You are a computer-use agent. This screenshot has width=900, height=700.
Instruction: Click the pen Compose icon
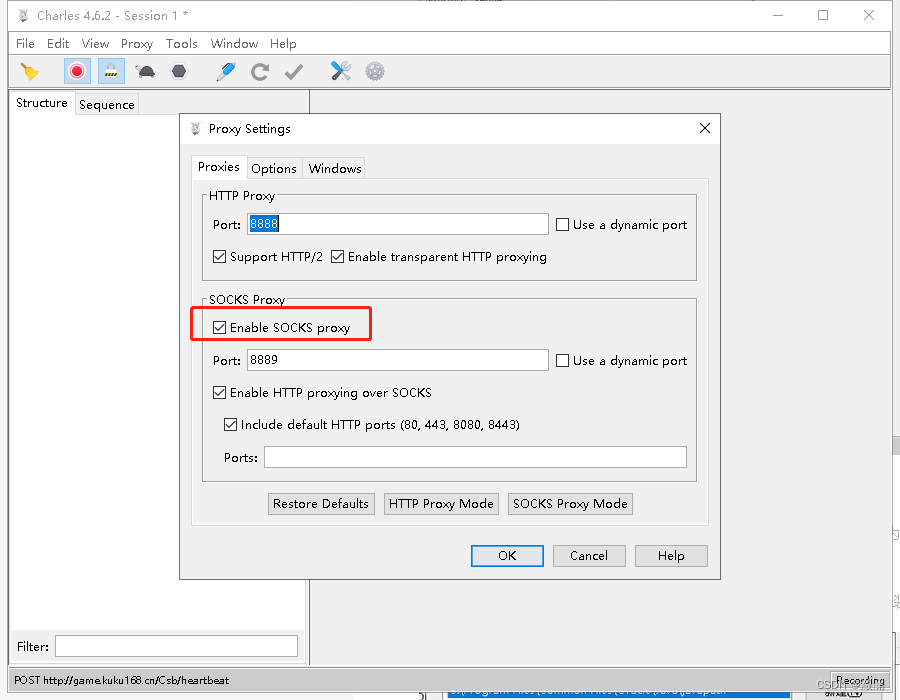(x=226, y=72)
